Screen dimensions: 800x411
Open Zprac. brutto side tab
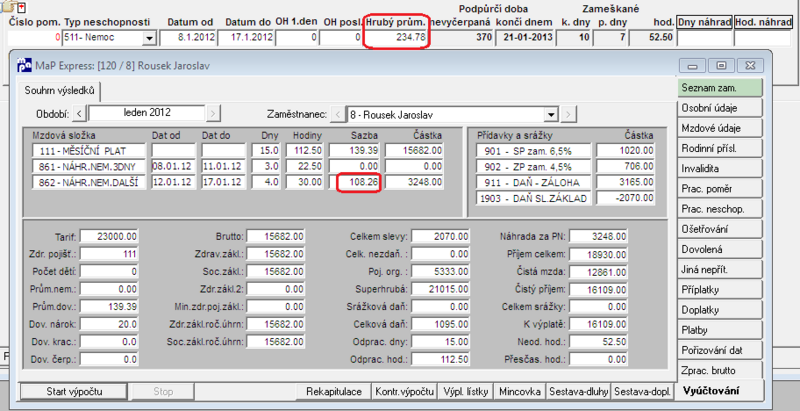point(720,370)
